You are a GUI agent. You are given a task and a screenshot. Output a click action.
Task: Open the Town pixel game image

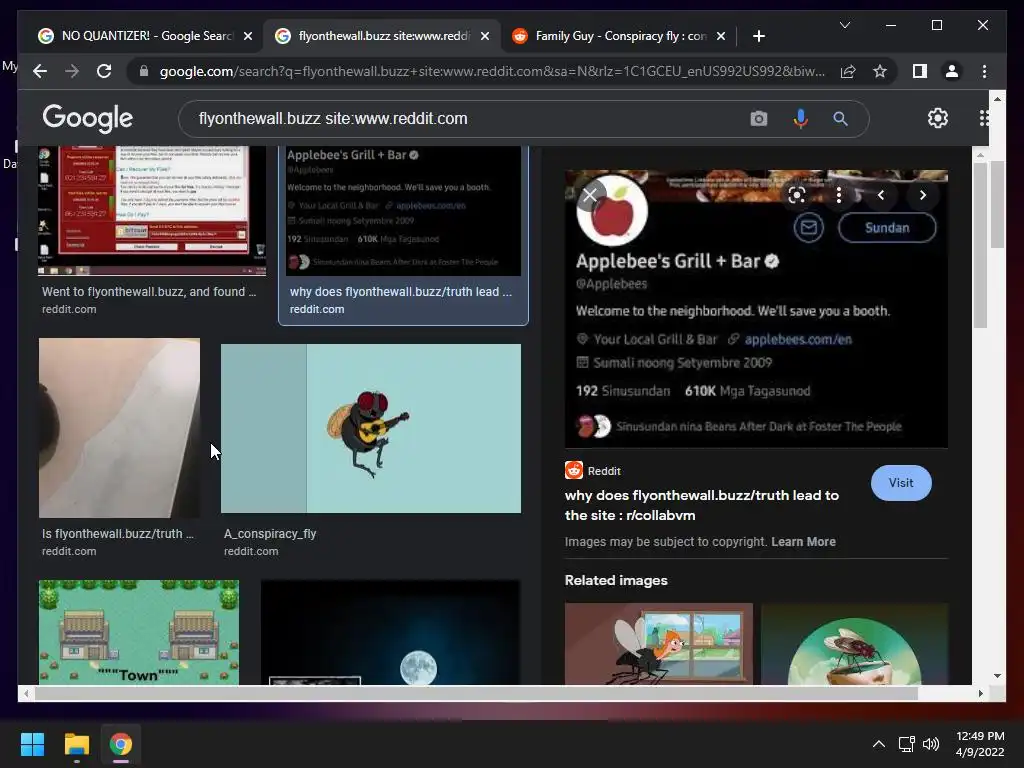pyautogui.click(x=138, y=632)
